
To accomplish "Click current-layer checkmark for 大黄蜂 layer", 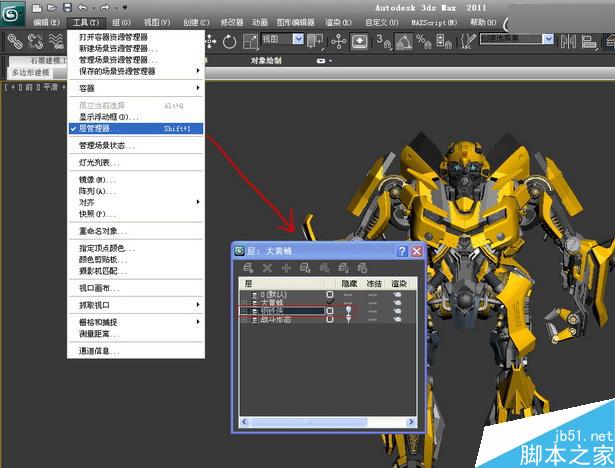I will tap(330, 302).
